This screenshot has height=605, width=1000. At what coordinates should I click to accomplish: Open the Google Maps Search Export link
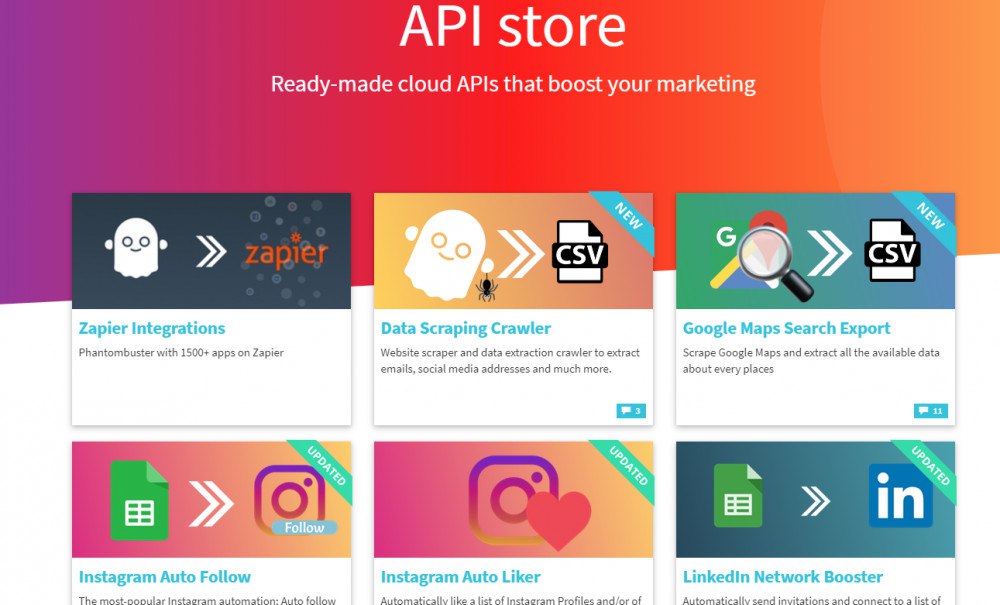click(786, 328)
